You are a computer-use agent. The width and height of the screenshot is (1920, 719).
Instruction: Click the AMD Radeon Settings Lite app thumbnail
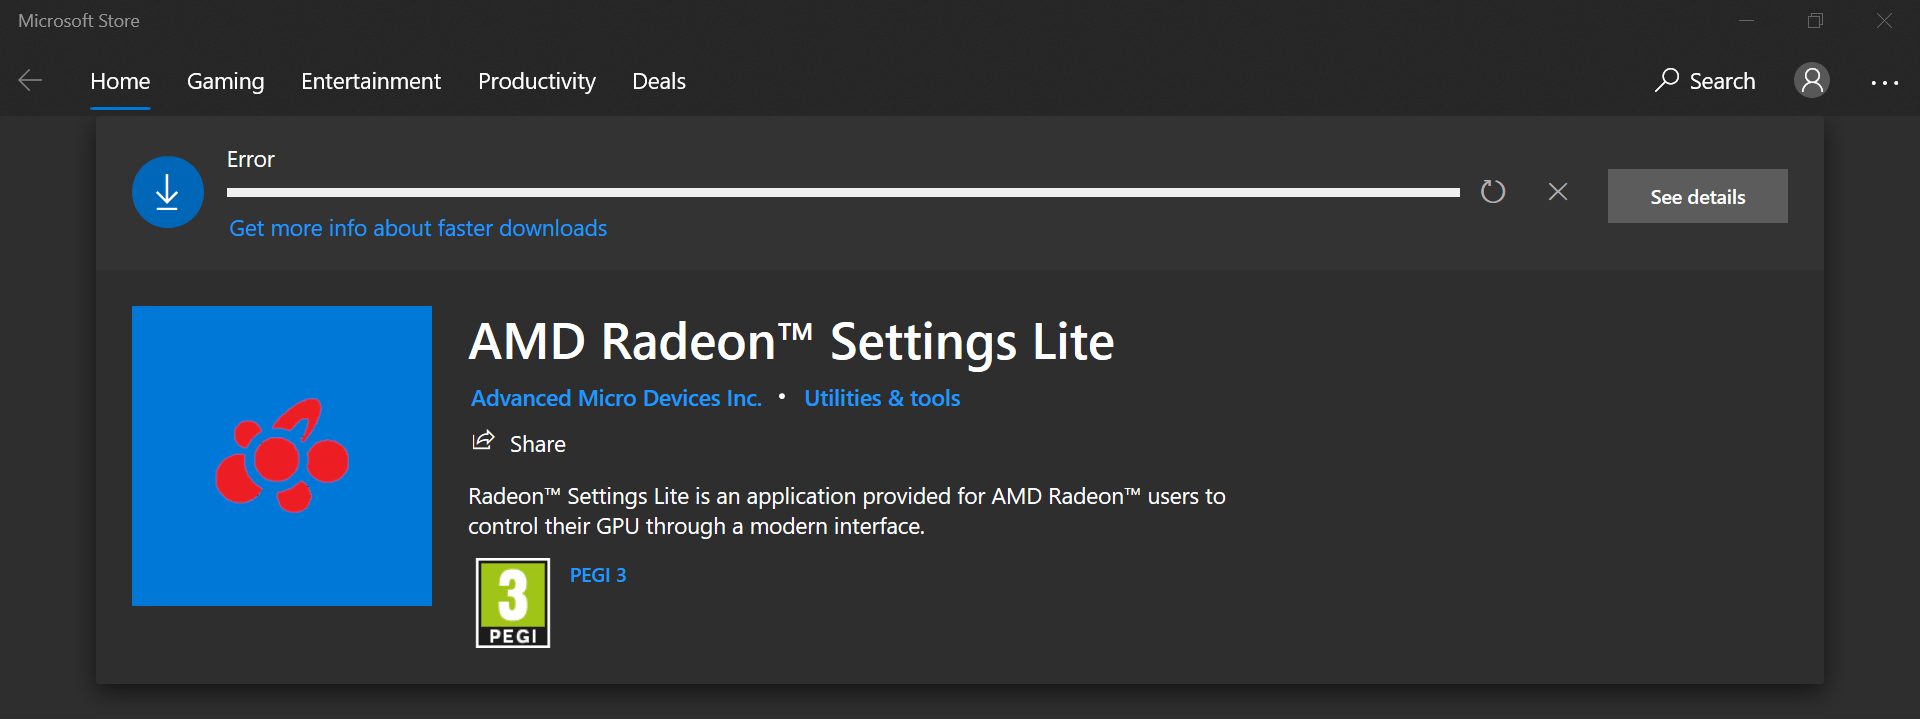[x=282, y=456]
